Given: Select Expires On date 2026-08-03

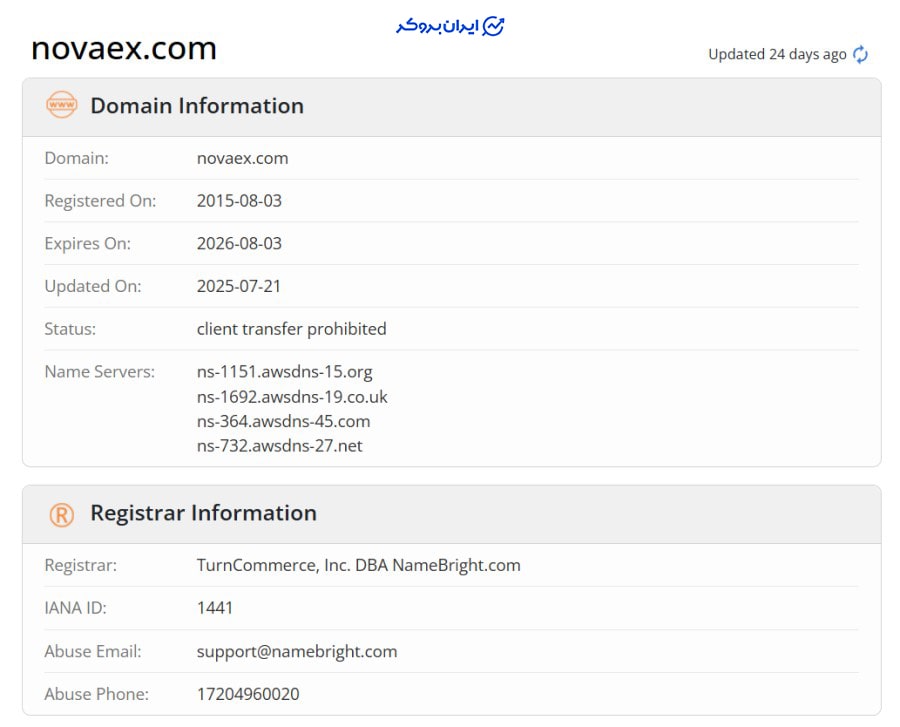Looking at the screenshot, I should pos(239,243).
